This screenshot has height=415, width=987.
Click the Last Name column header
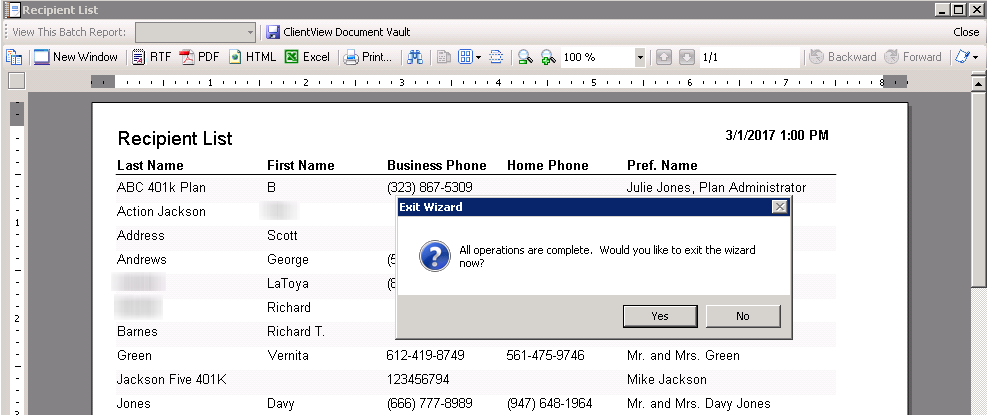click(150, 166)
